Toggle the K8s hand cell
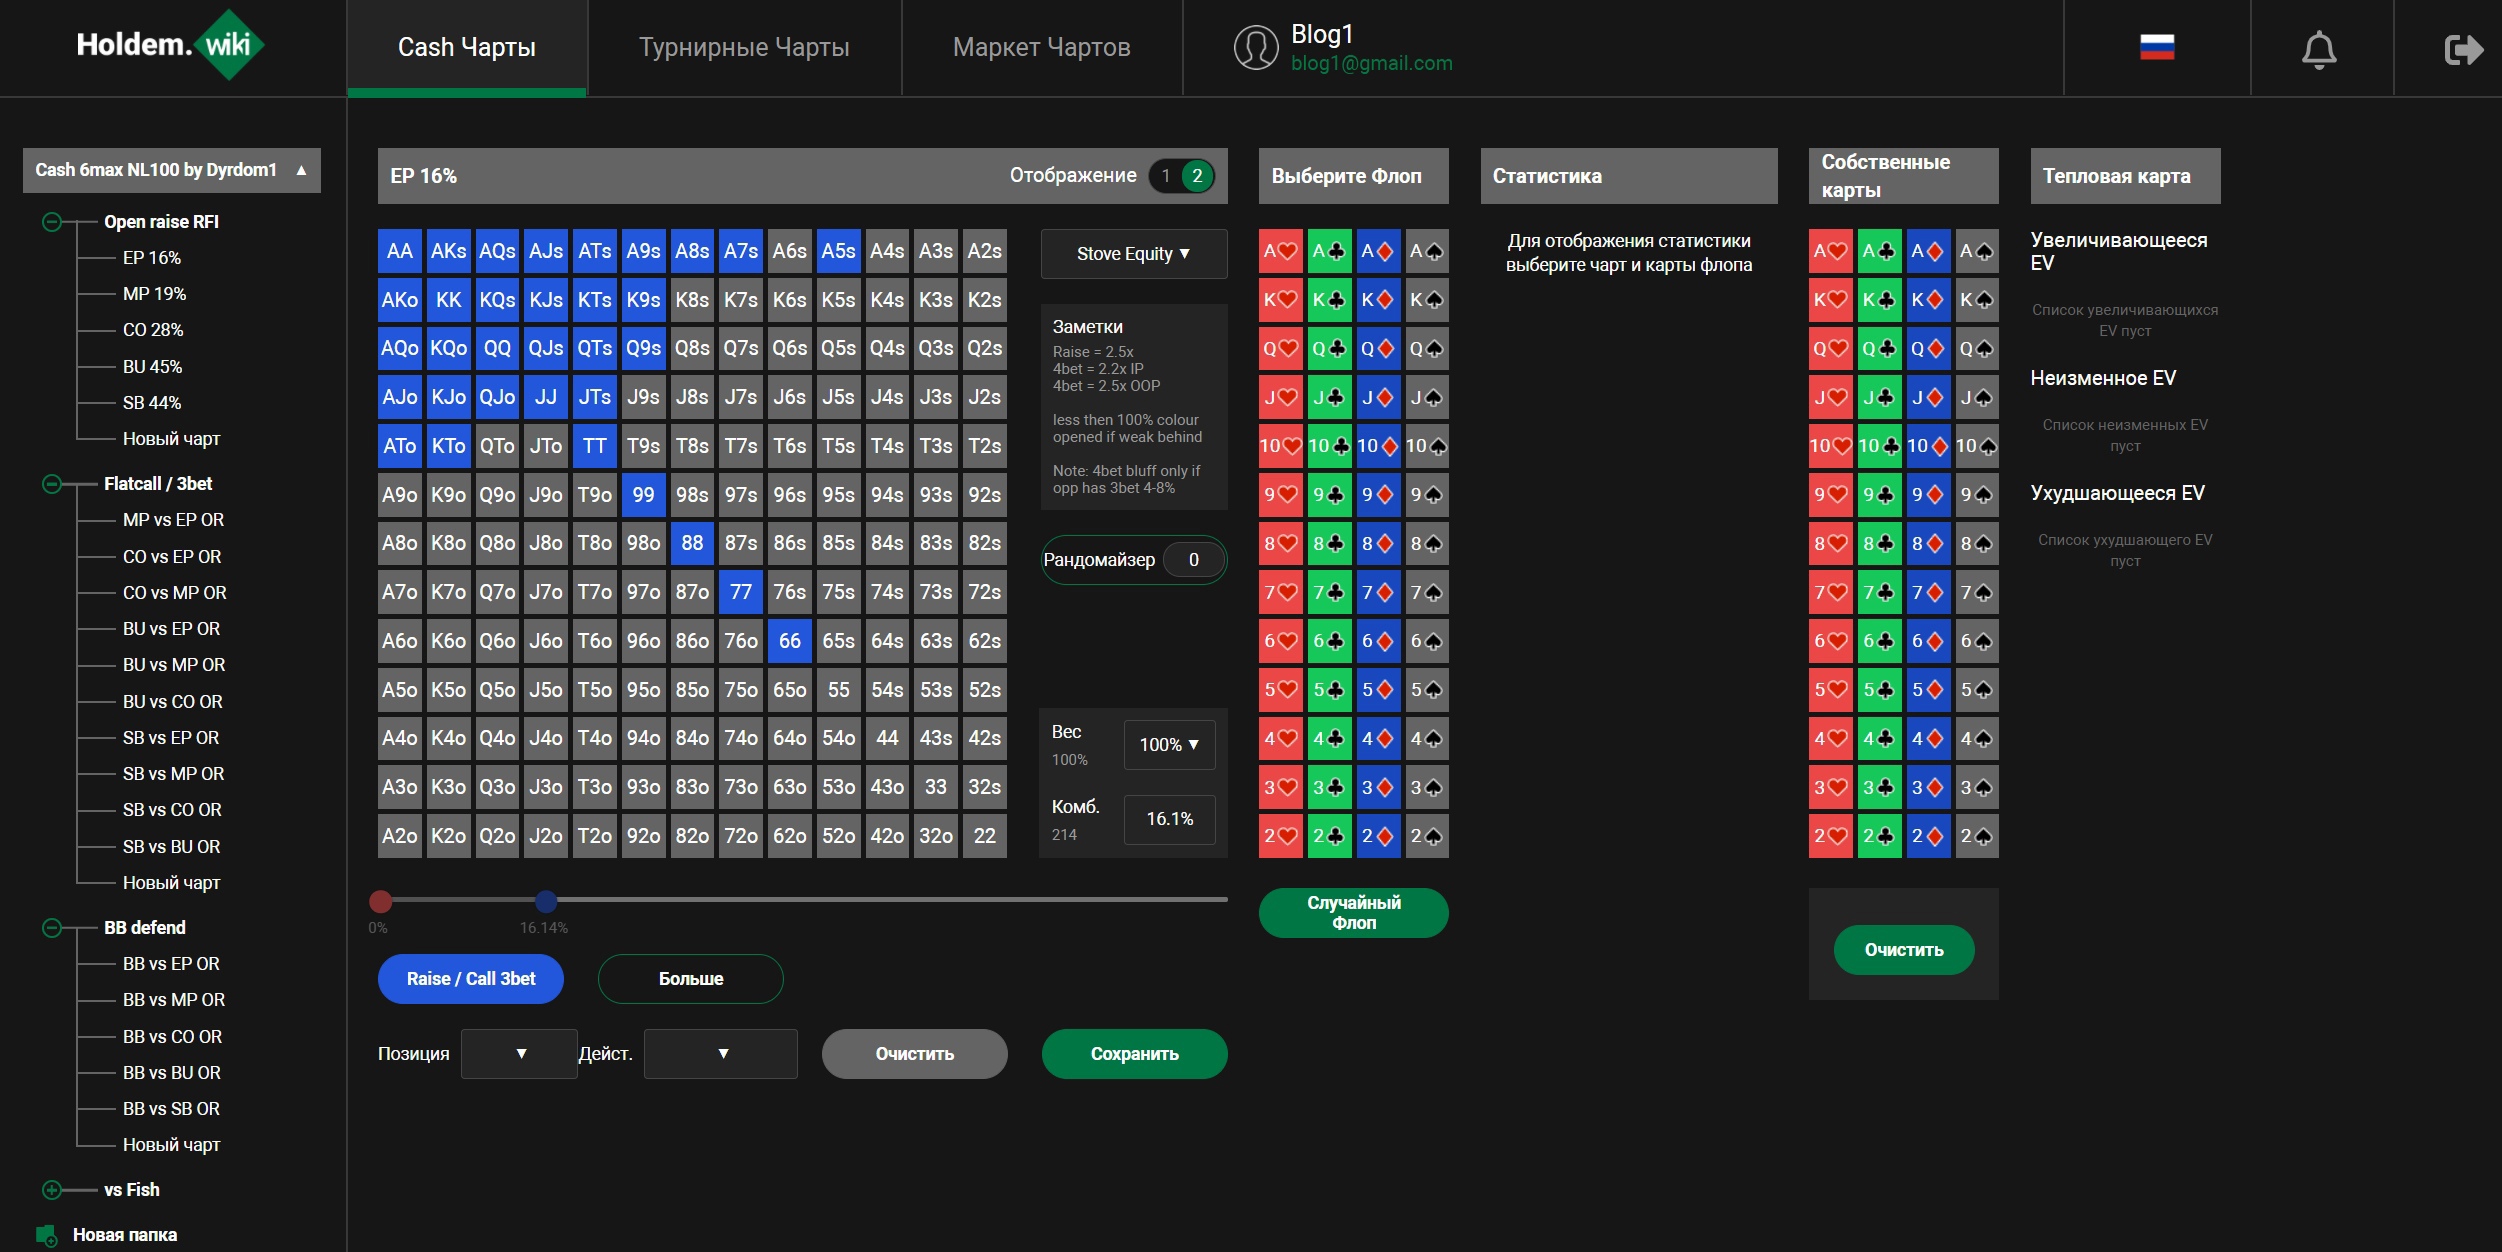 692,300
